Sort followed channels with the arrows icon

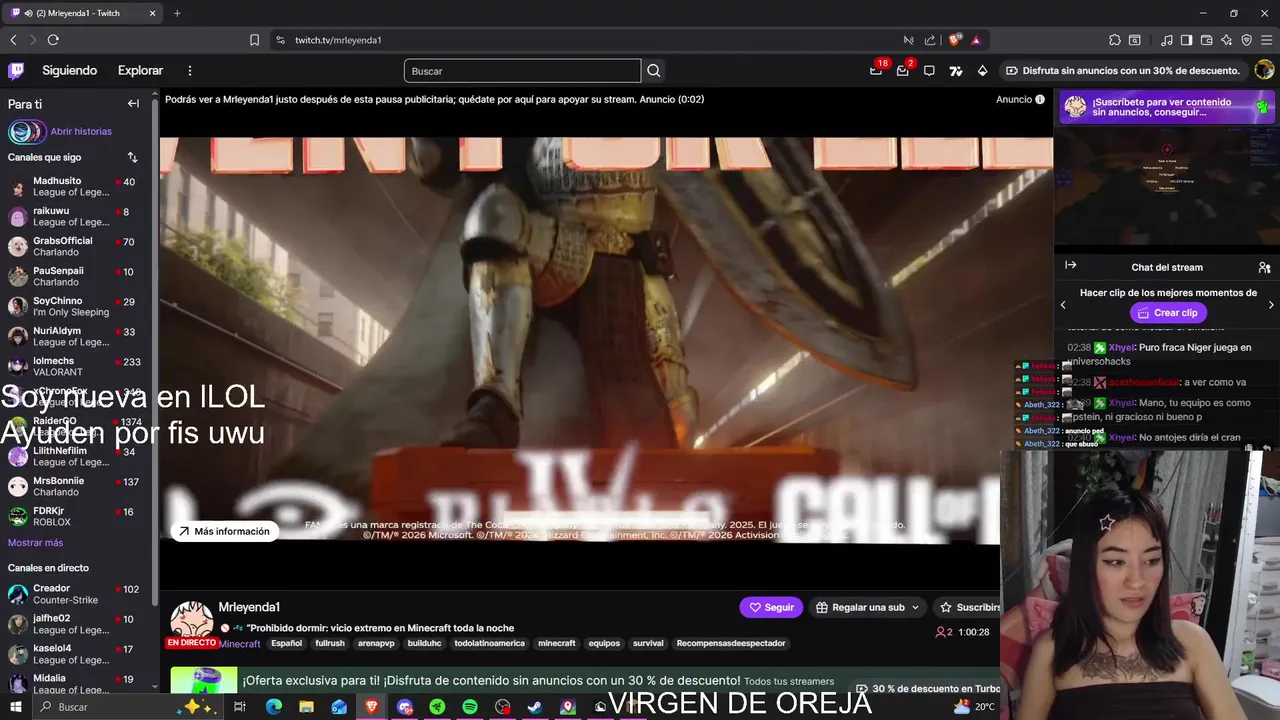coord(132,157)
